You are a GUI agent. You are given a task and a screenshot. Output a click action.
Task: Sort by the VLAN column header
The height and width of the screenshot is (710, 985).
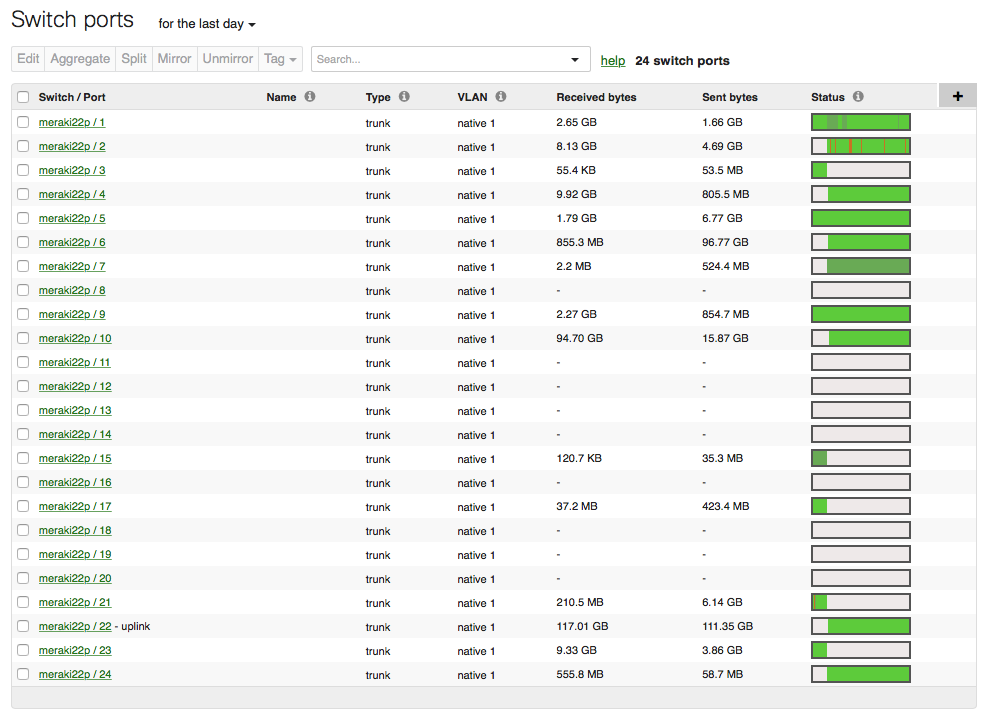(x=472, y=97)
